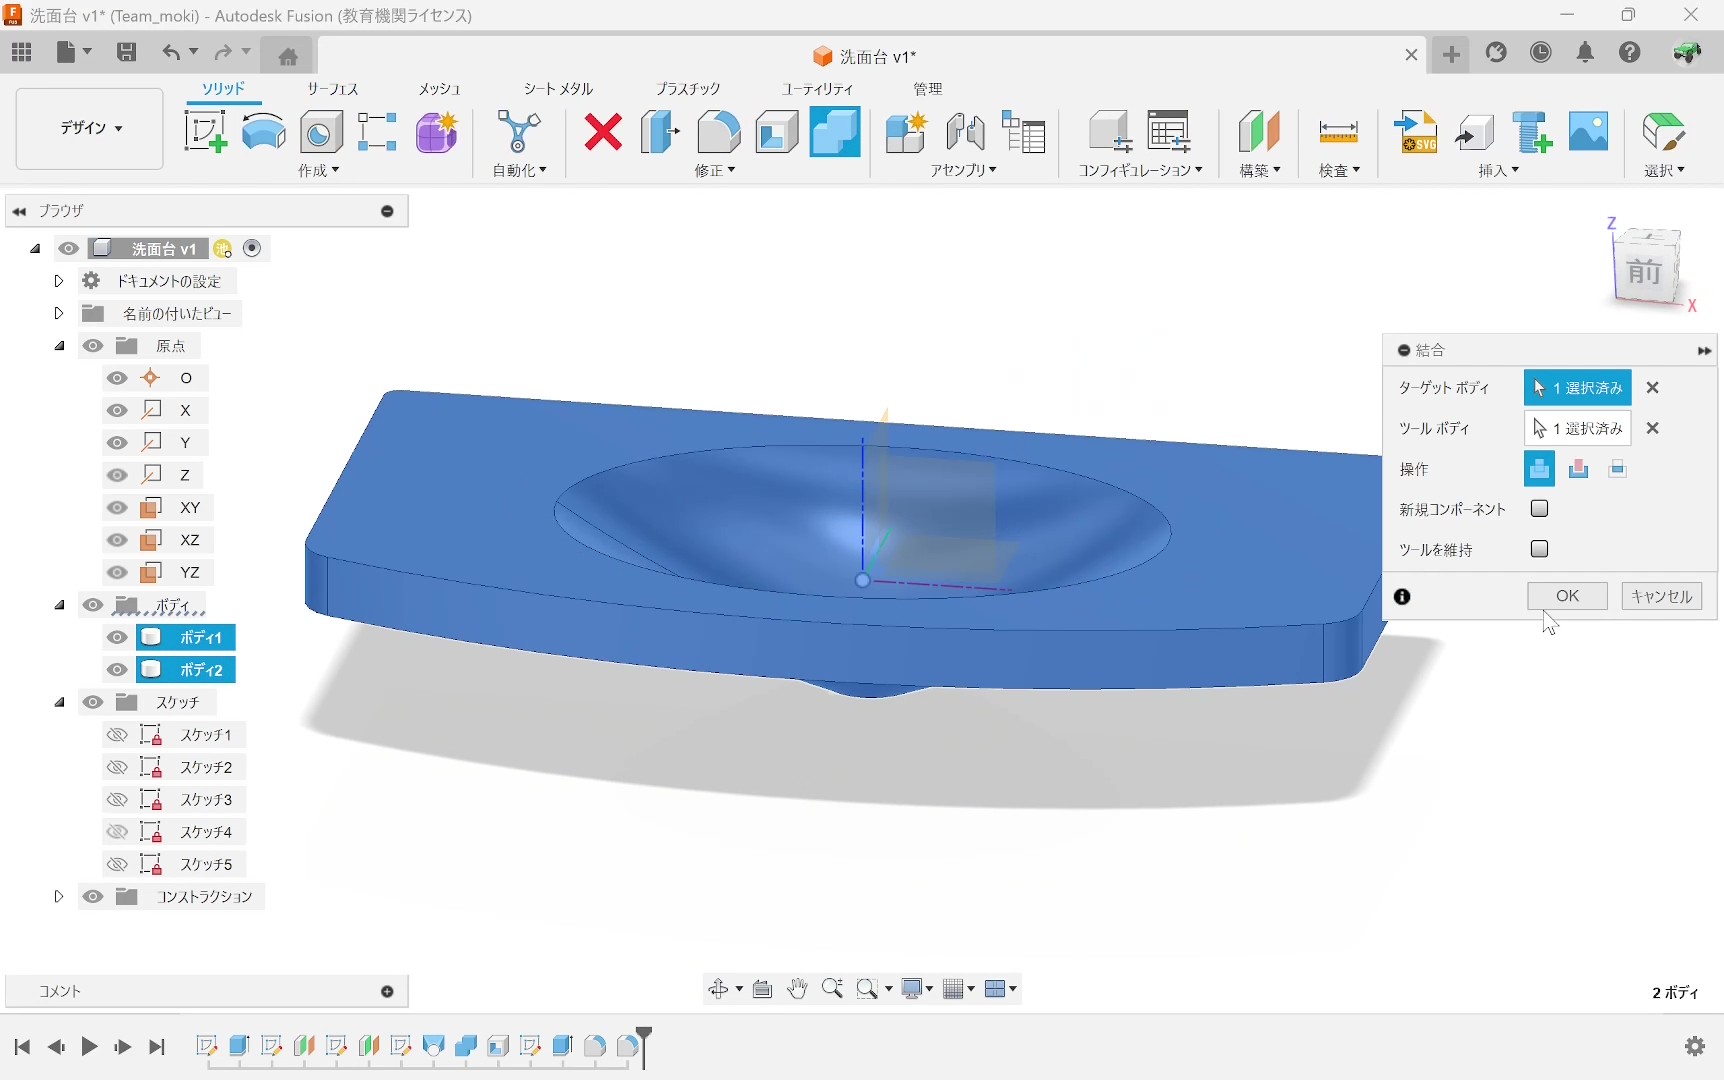The width and height of the screenshot is (1724, 1080).
Task: Toggle visibility of origin point O
Action: (117, 378)
